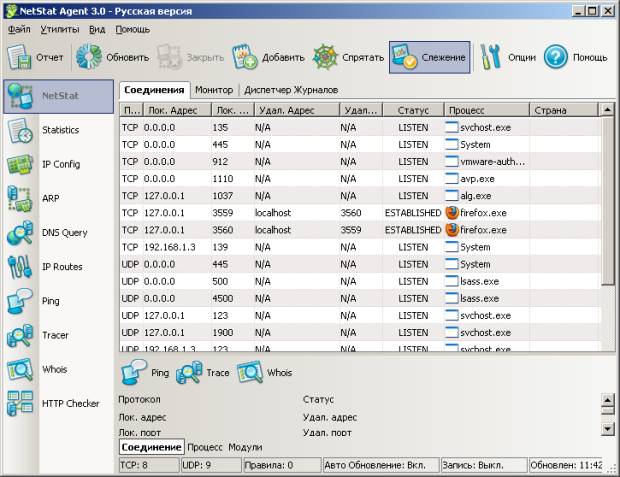Select UDP svchost.exe port 1900 row
The width and height of the screenshot is (620, 477).
(360, 332)
